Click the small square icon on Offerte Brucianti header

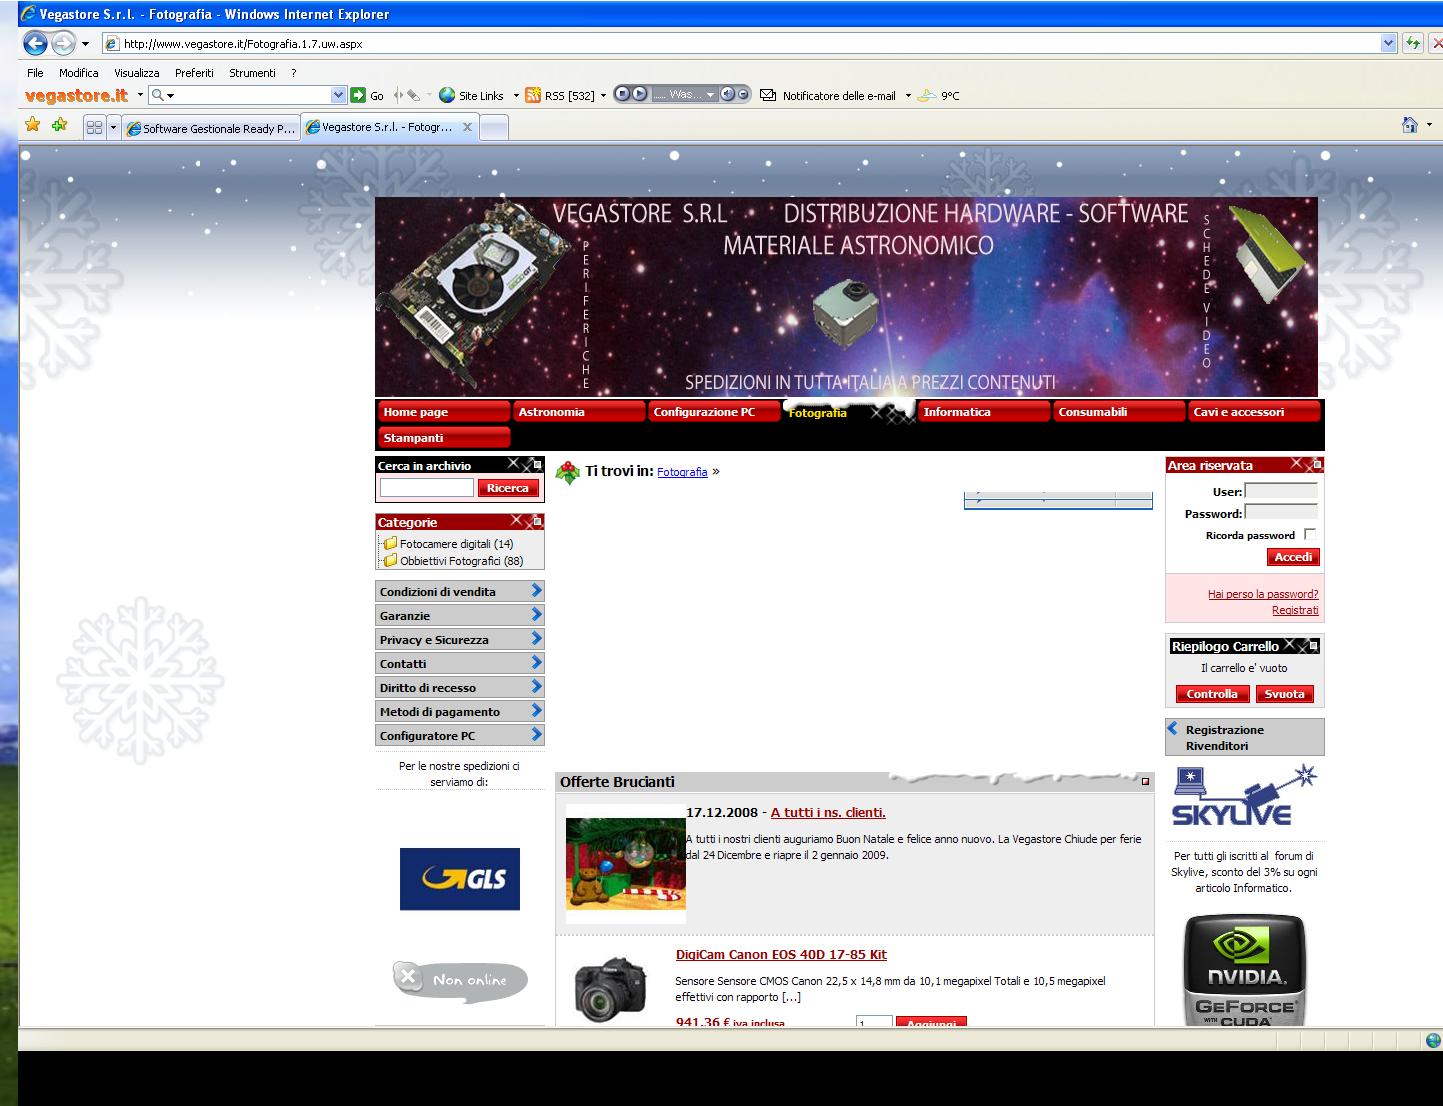[1145, 782]
